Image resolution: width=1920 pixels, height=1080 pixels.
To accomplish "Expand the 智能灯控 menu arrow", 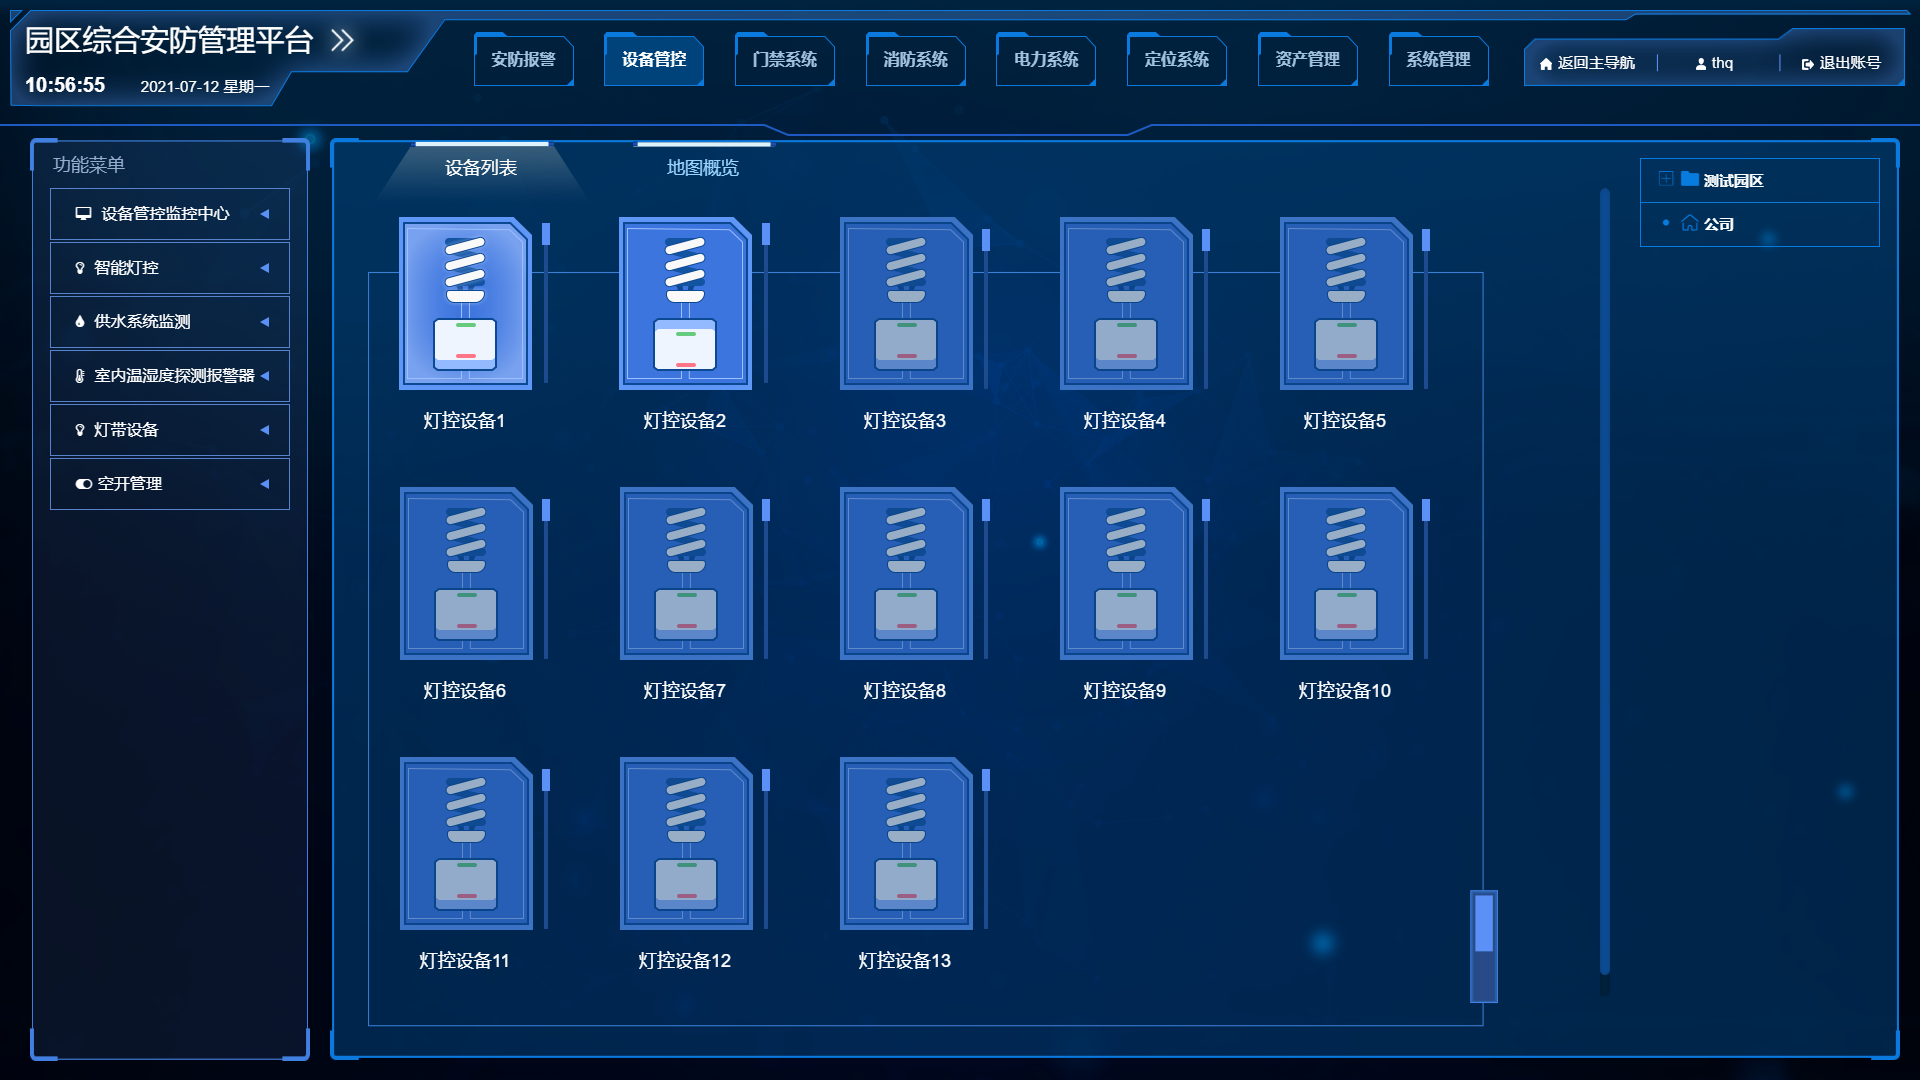I will pyautogui.click(x=265, y=268).
